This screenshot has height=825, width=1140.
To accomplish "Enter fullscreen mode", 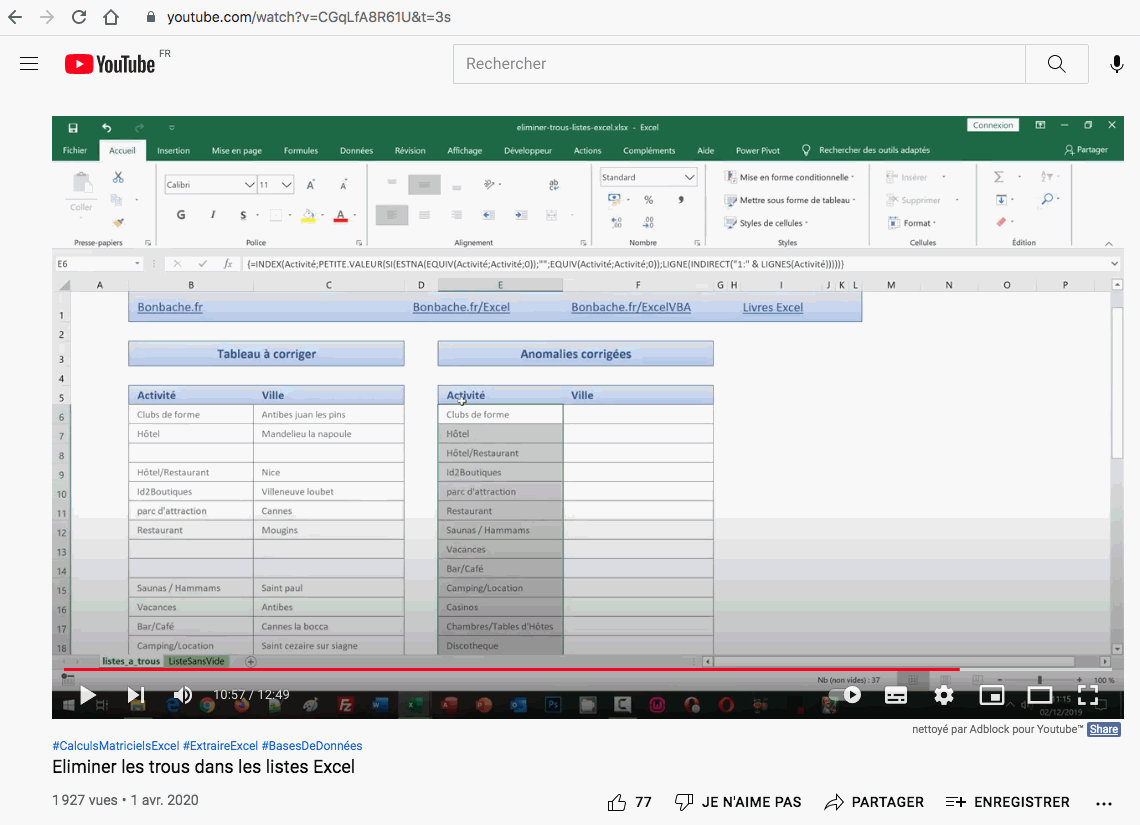I will coord(1087,694).
